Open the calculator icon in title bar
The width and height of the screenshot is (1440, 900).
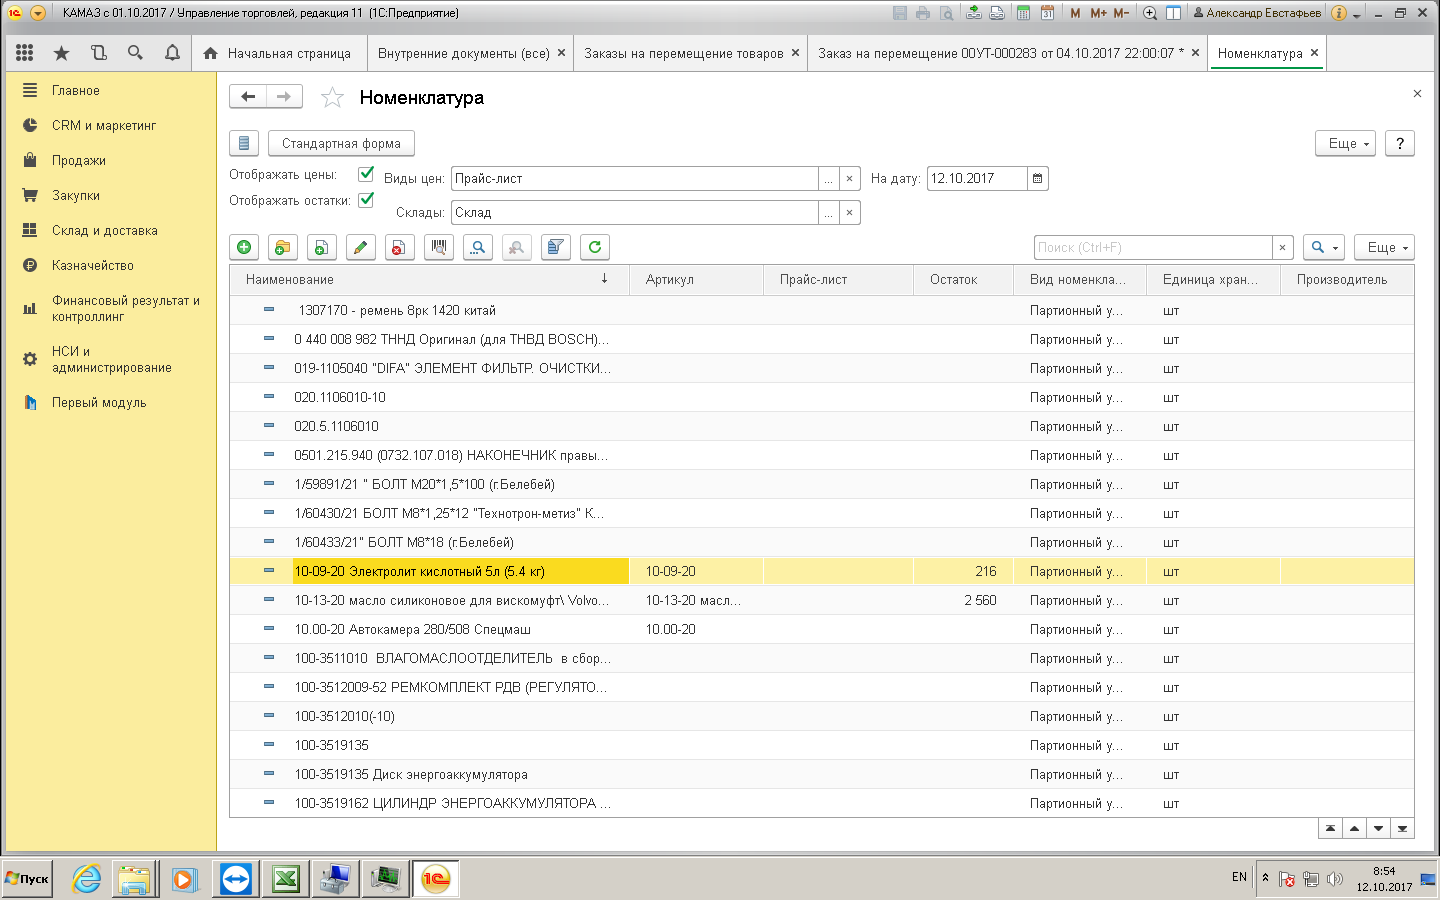1023,13
